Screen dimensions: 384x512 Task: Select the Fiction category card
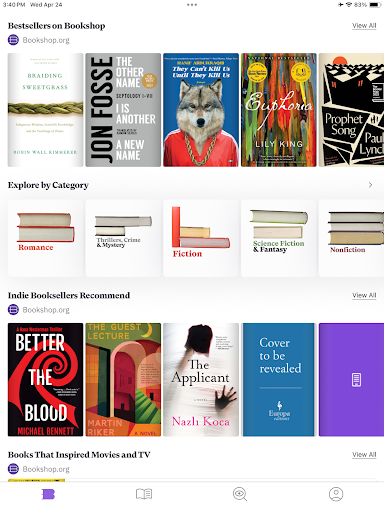[201, 238]
